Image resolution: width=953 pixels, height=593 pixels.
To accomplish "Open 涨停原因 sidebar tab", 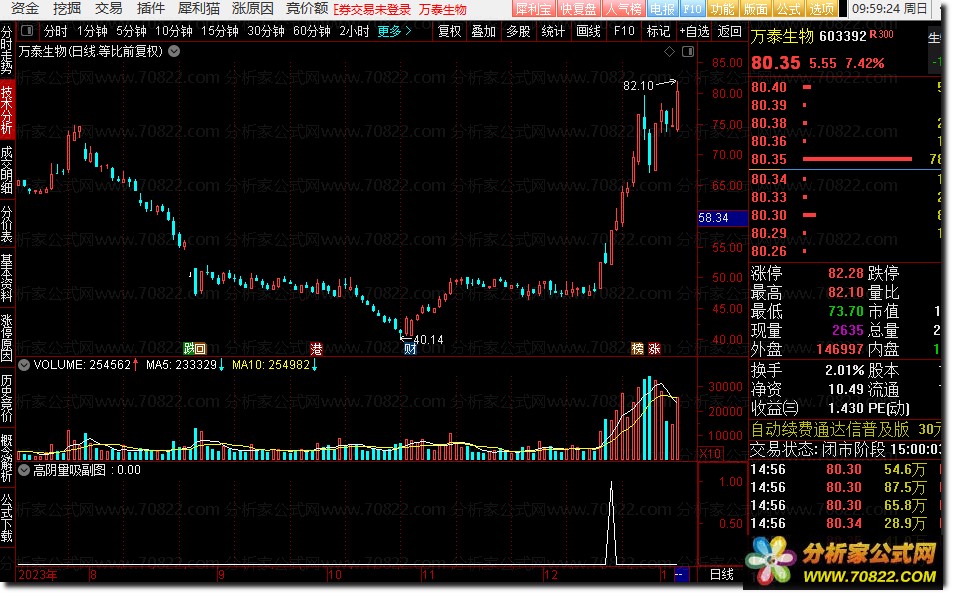I will tap(7, 338).
